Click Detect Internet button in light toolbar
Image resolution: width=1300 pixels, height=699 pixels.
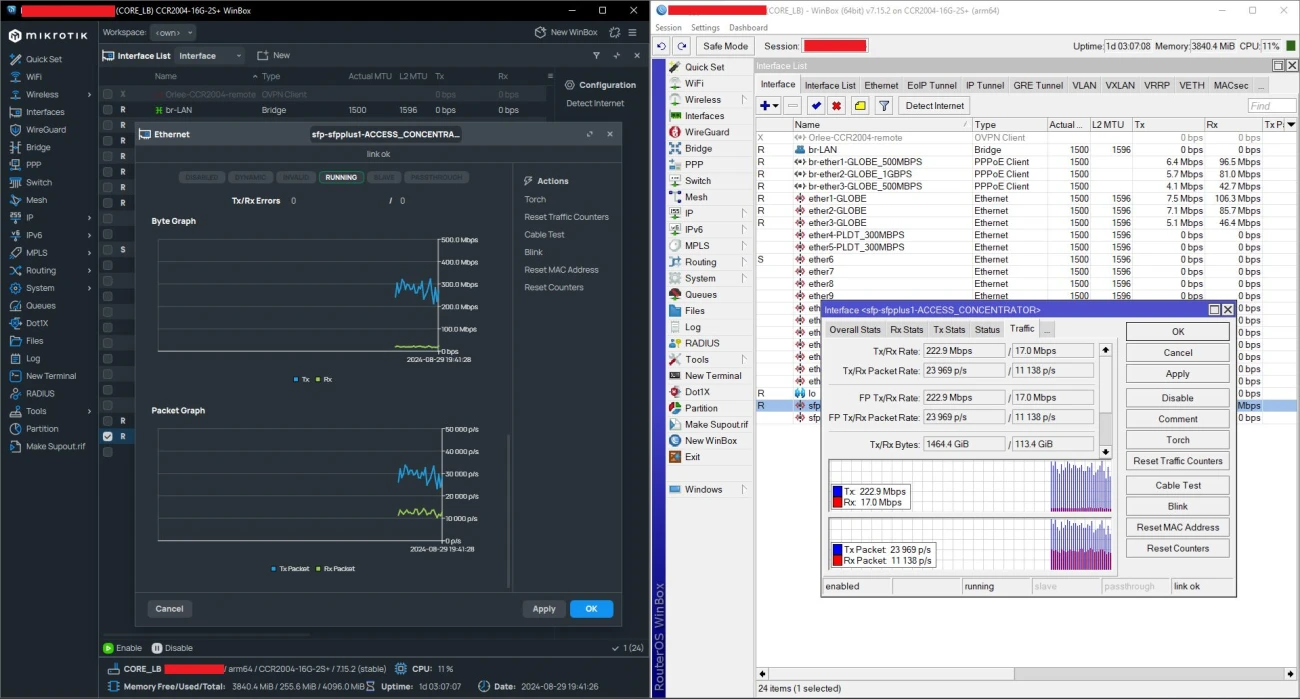(x=935, y=105)
